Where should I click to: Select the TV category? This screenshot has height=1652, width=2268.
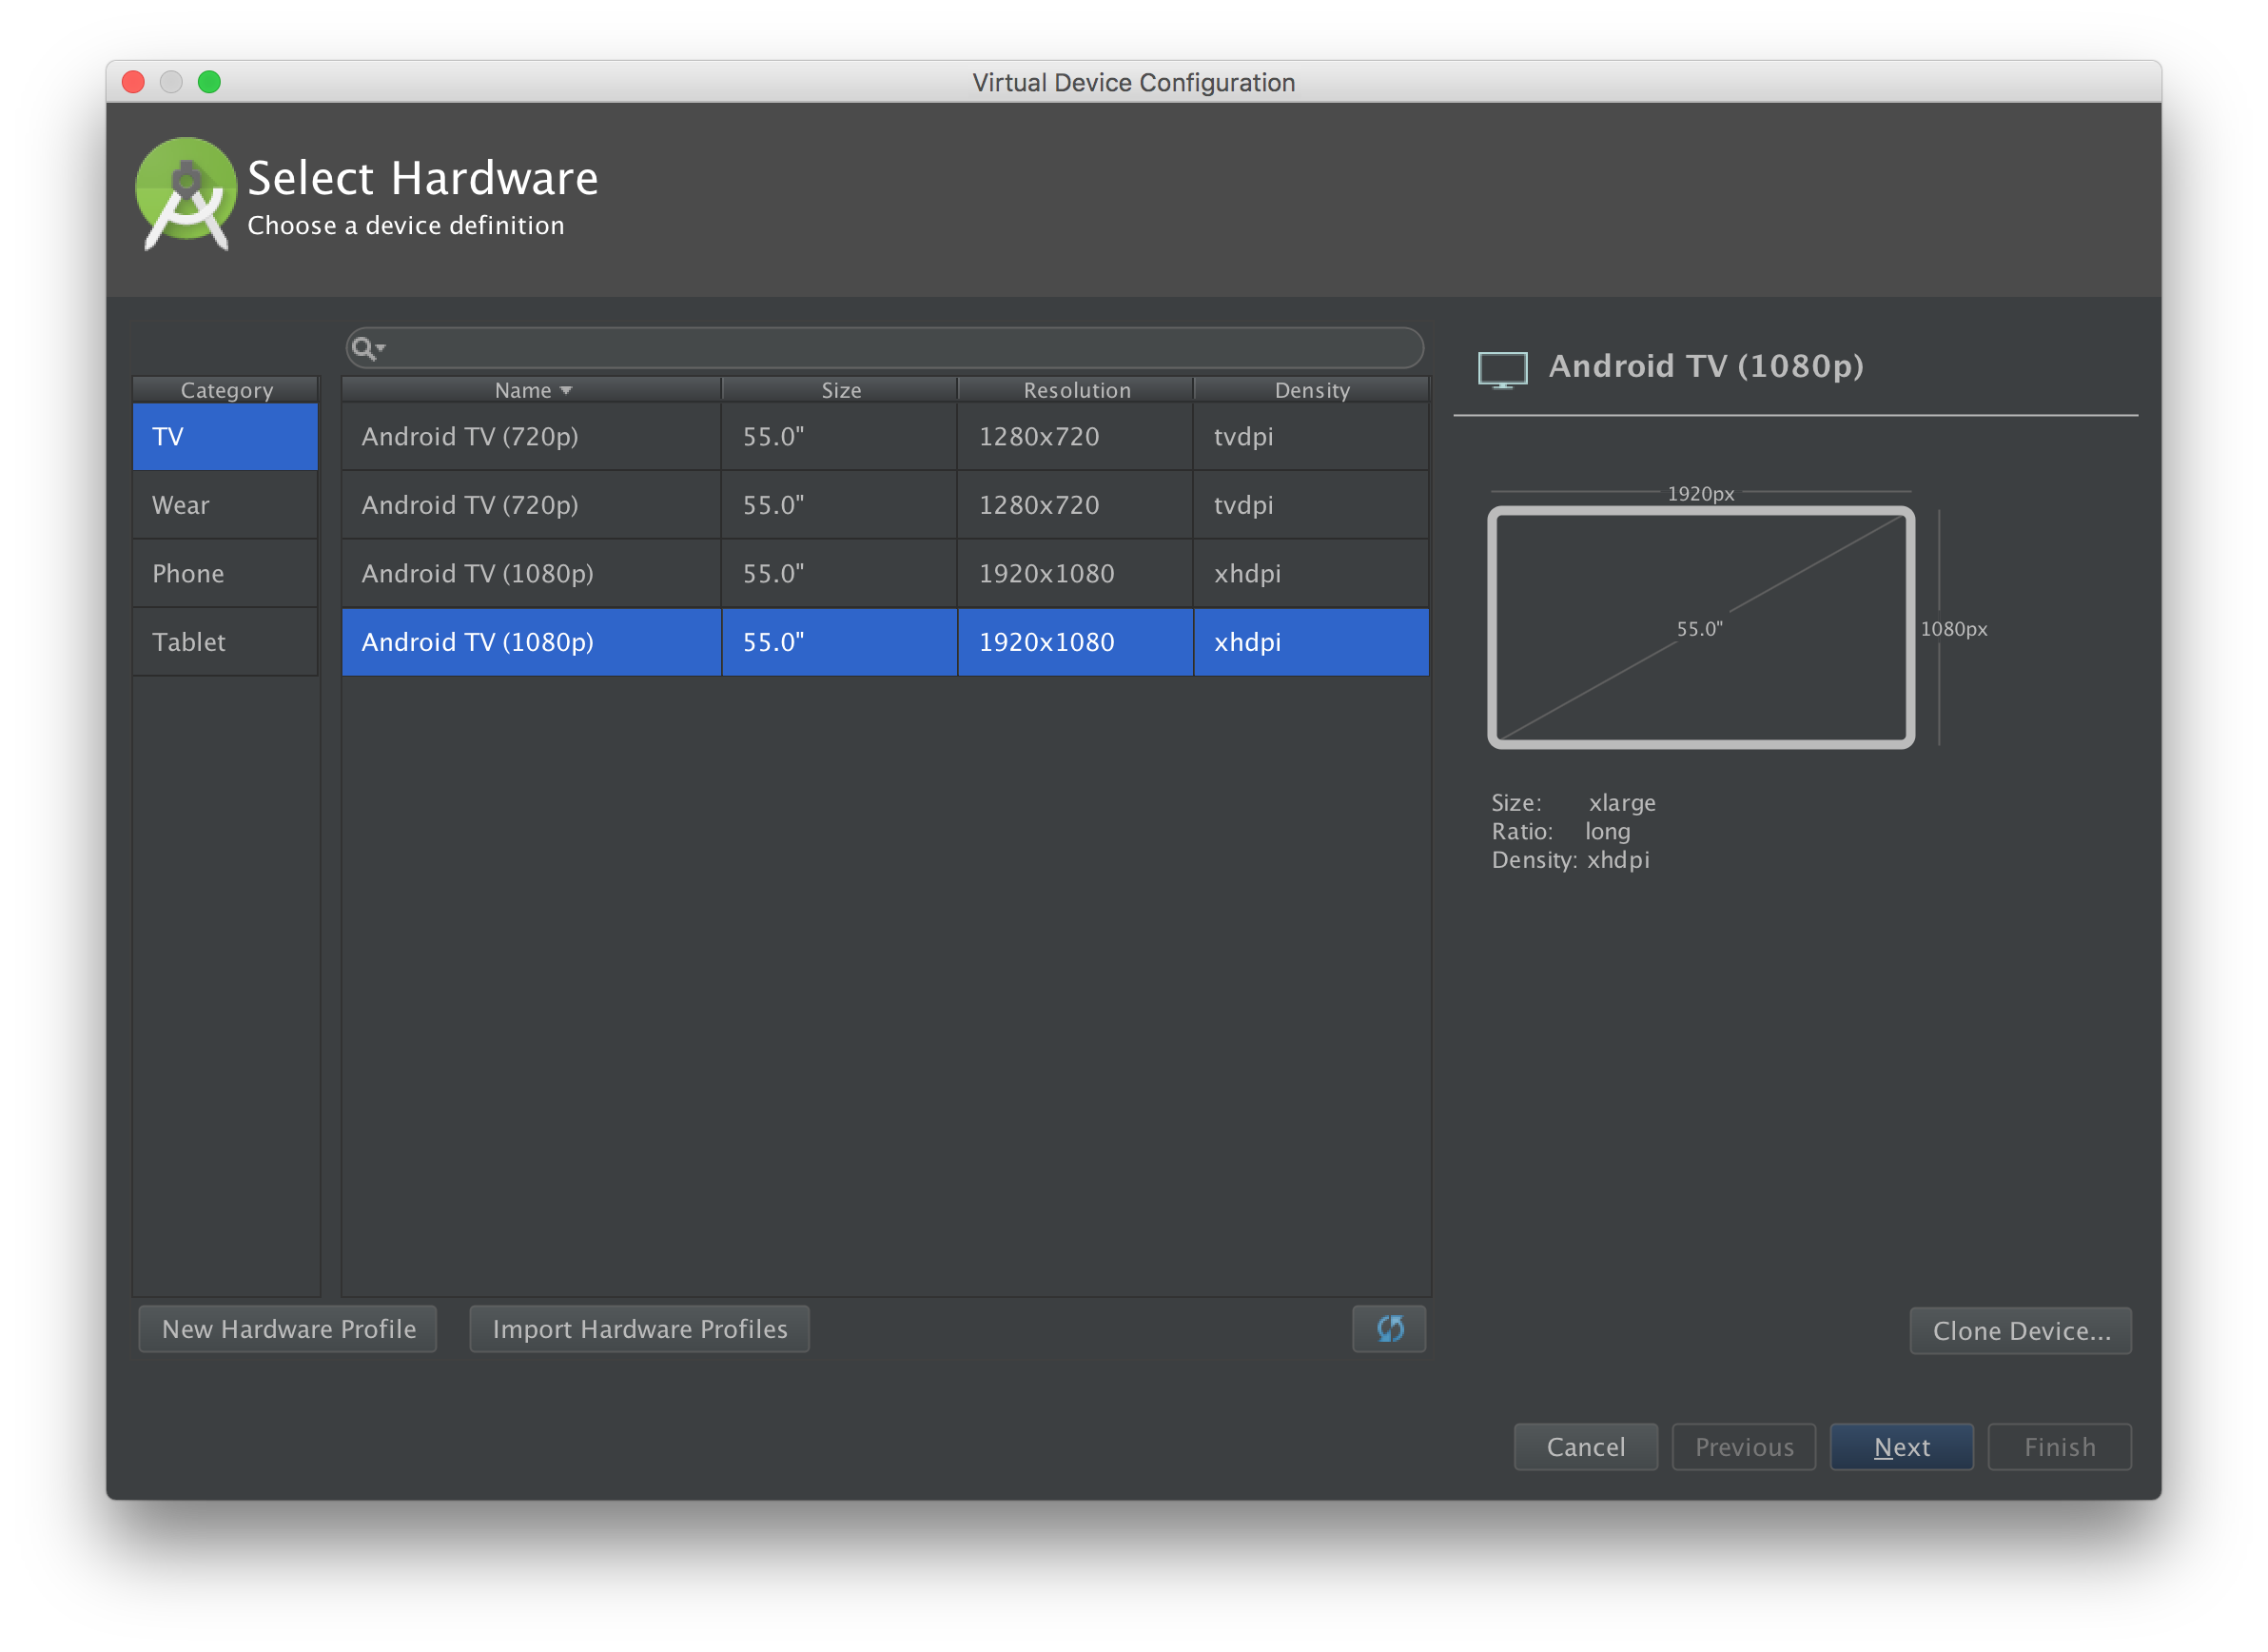225,437
